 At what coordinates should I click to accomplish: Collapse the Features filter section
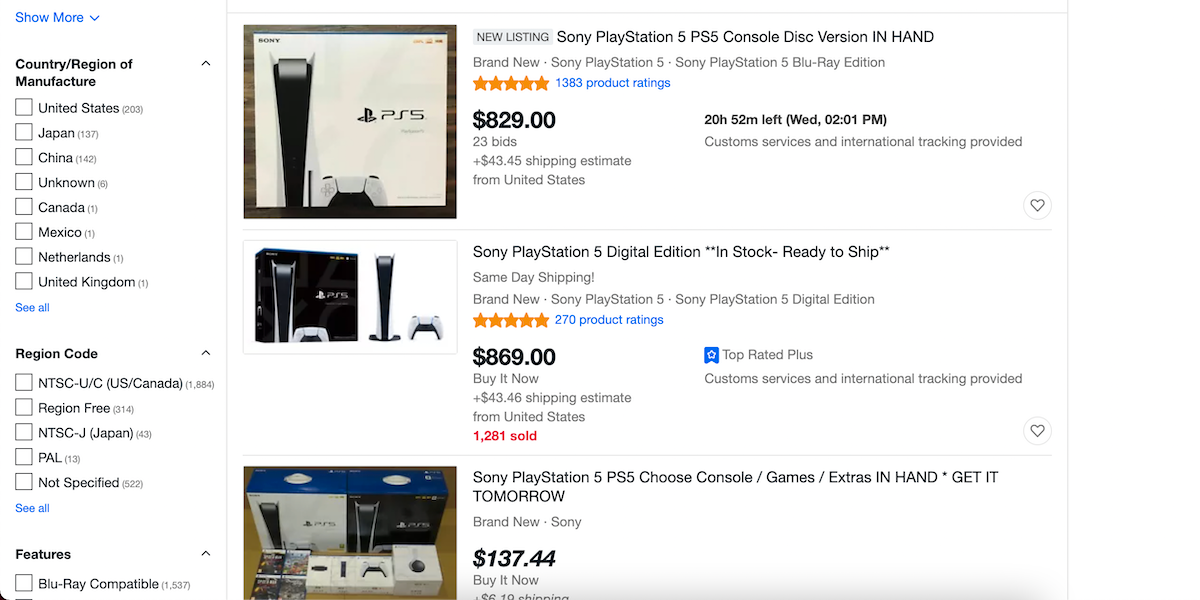click(x=206, y=554)
